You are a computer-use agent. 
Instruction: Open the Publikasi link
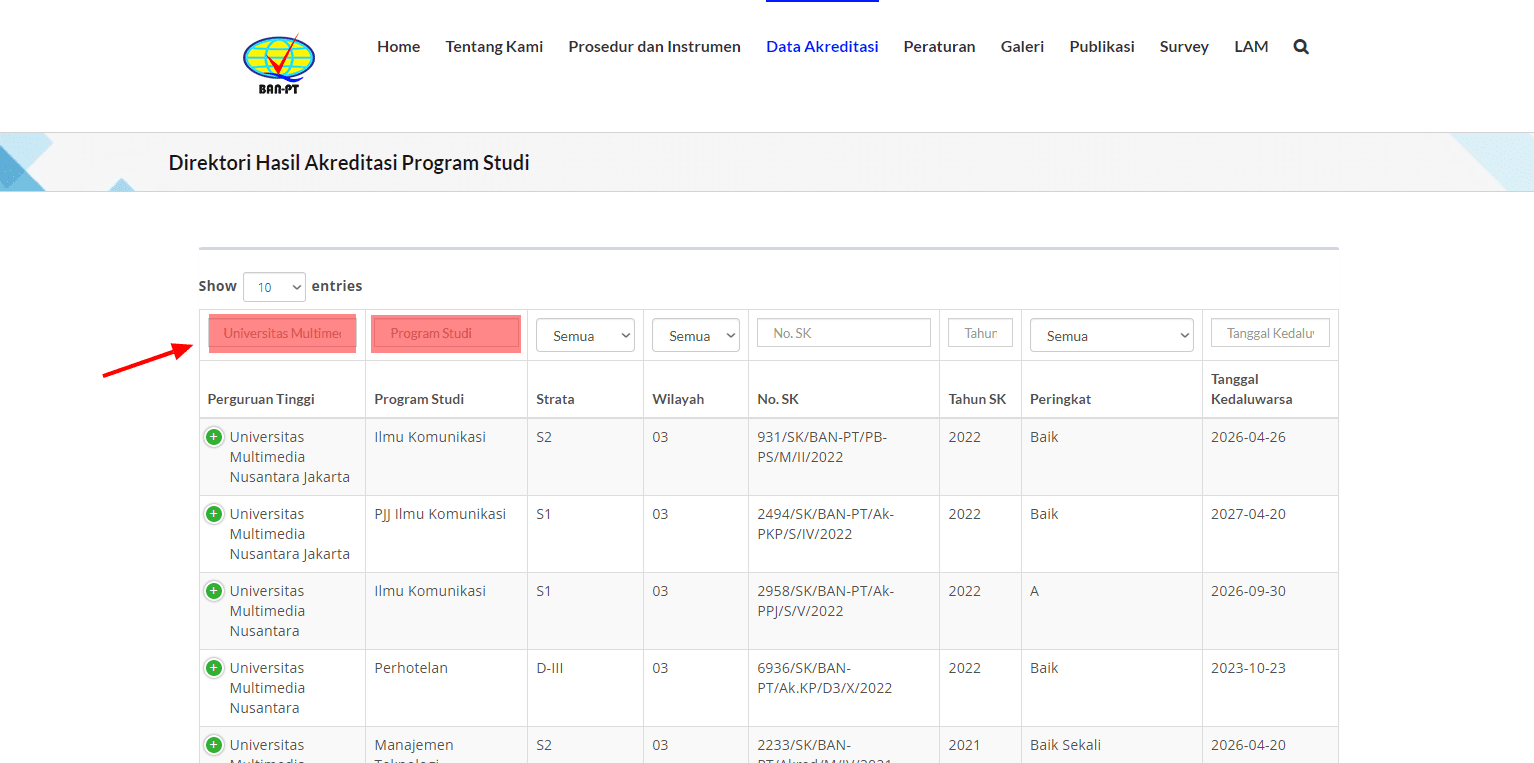(1101, 47)
